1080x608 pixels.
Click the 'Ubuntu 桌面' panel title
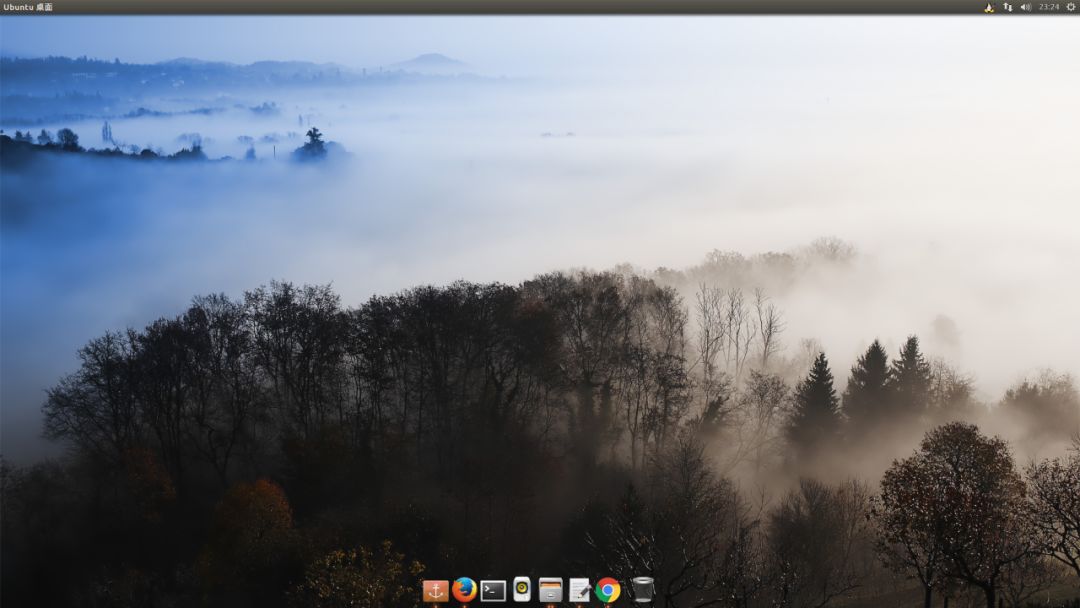click(28, 7)
